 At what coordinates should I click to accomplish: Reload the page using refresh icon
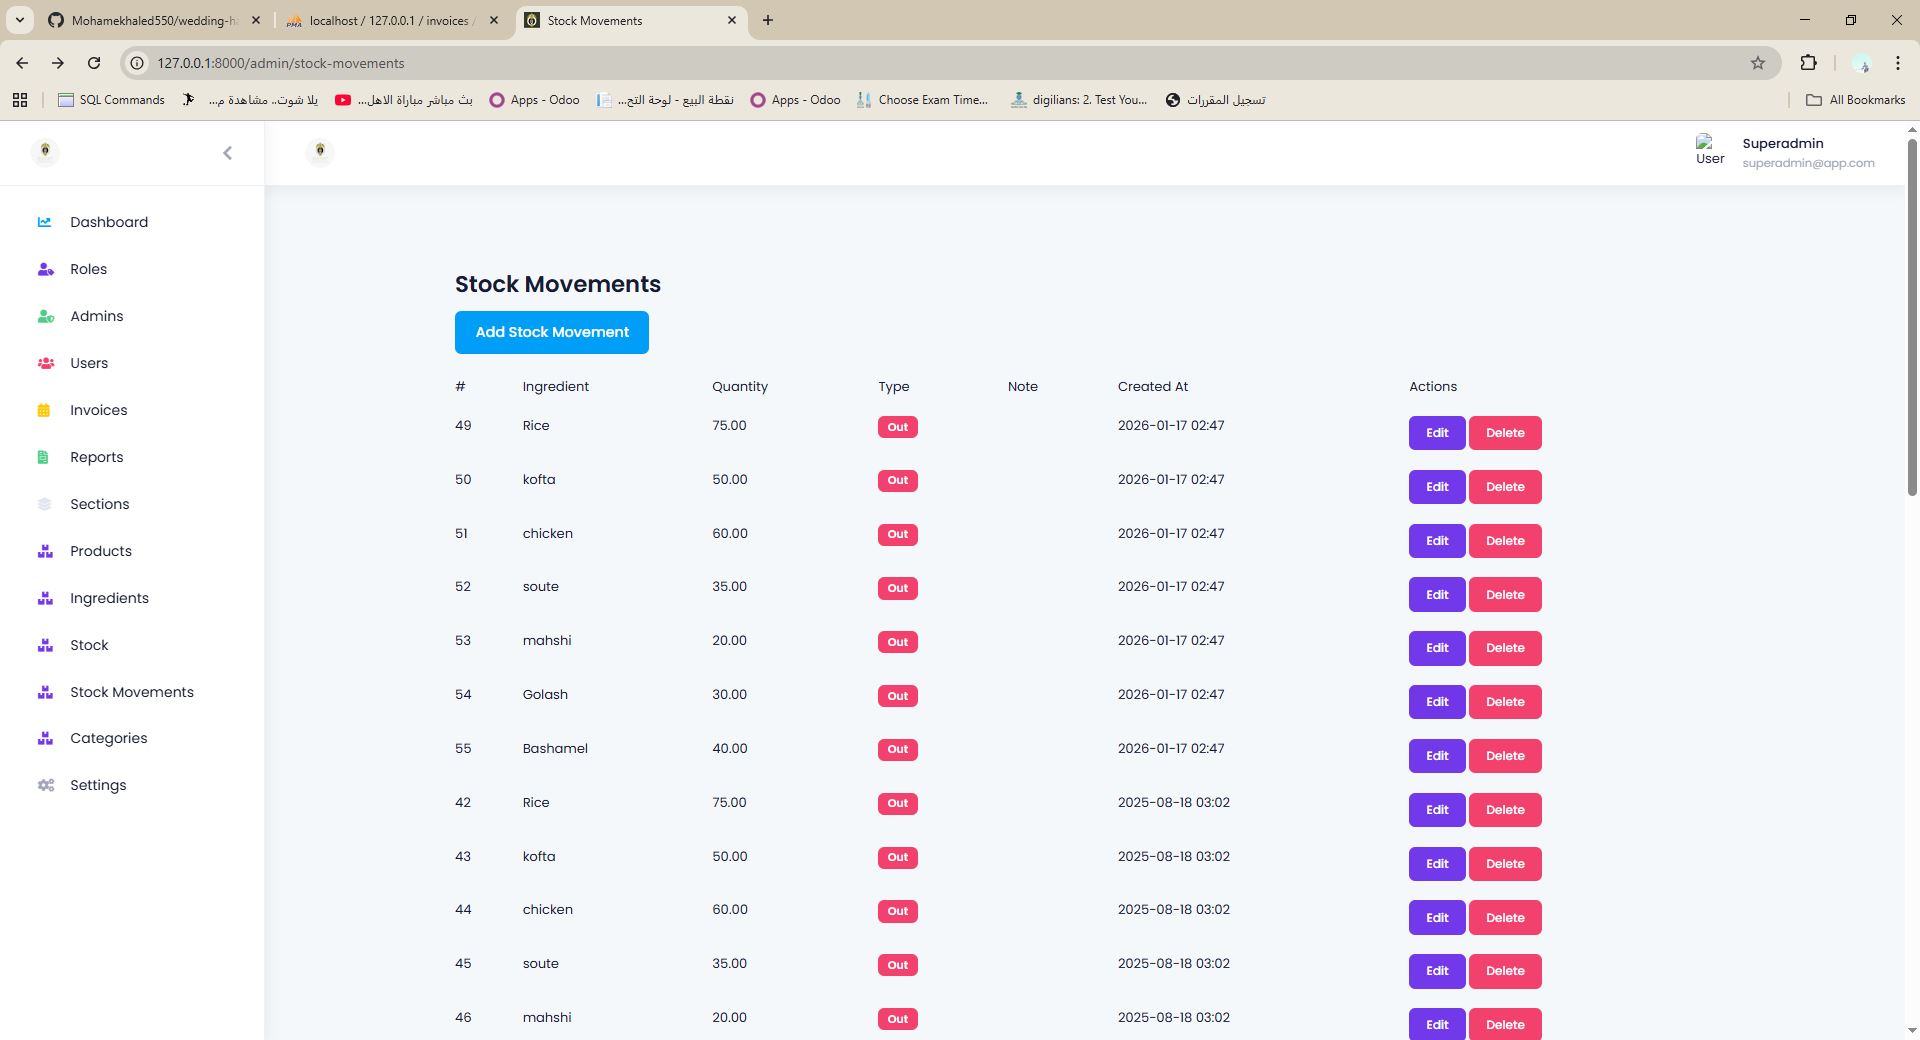94,63
